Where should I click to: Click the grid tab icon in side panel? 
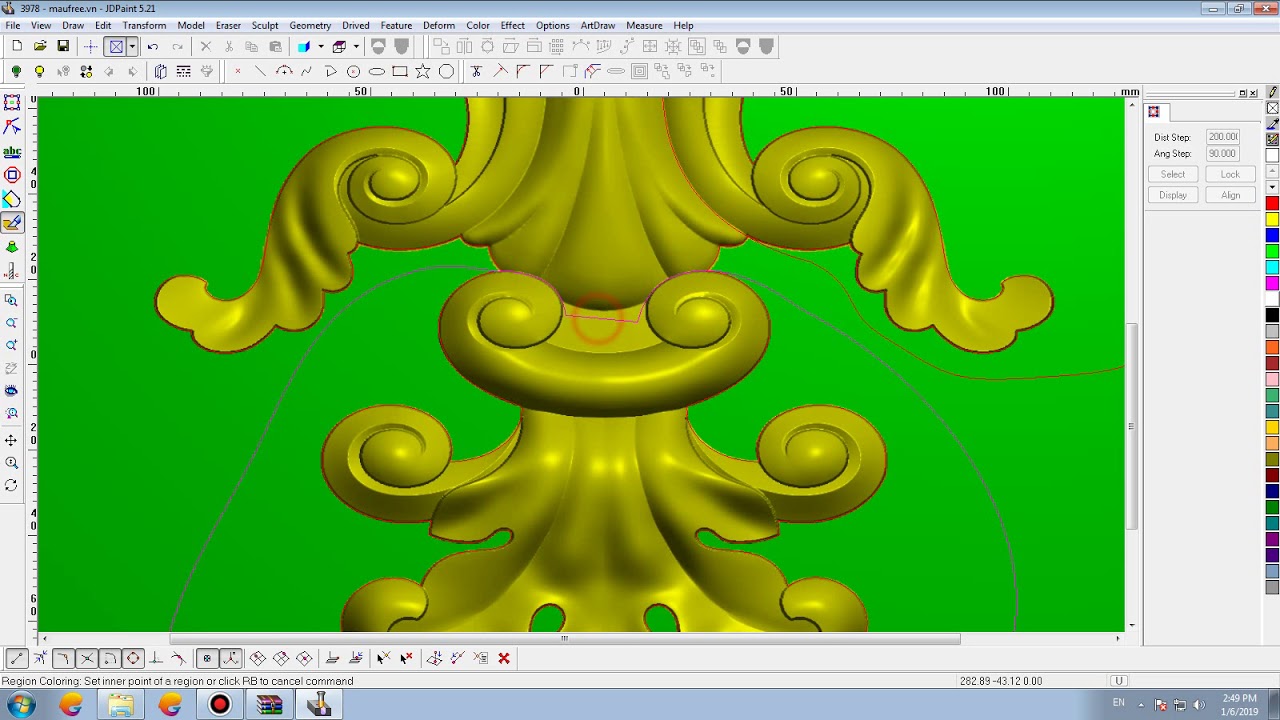[x=1154, y=112]
